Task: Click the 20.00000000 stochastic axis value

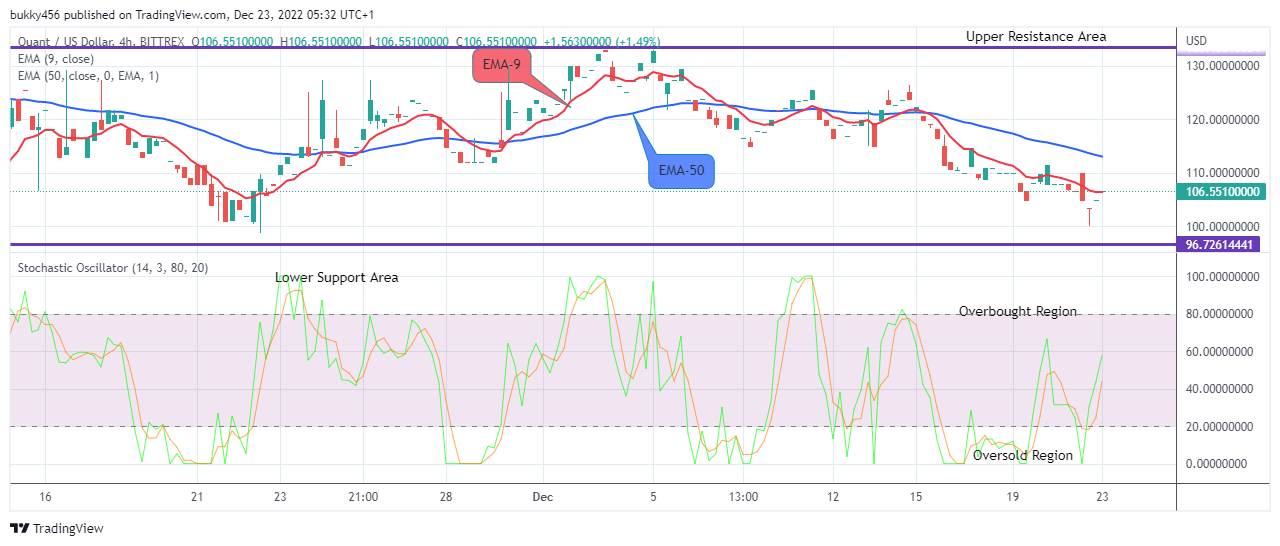Action: coord(1219,426)
